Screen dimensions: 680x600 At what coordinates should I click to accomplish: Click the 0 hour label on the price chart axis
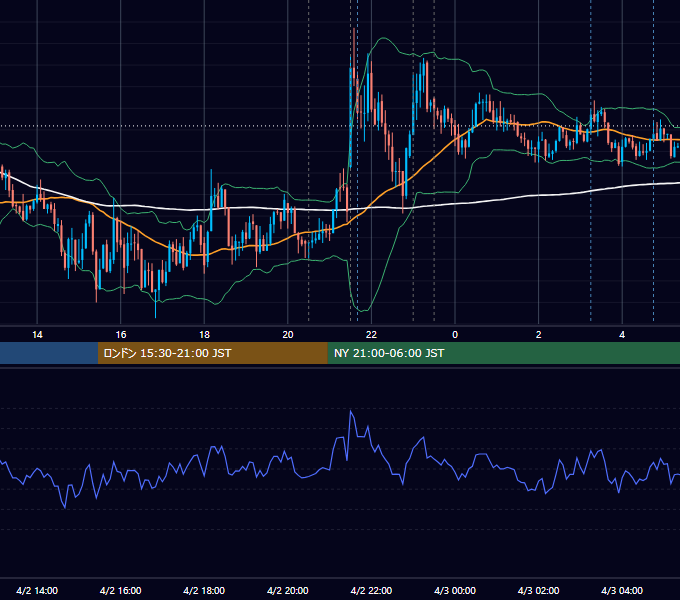coord(455,335)
